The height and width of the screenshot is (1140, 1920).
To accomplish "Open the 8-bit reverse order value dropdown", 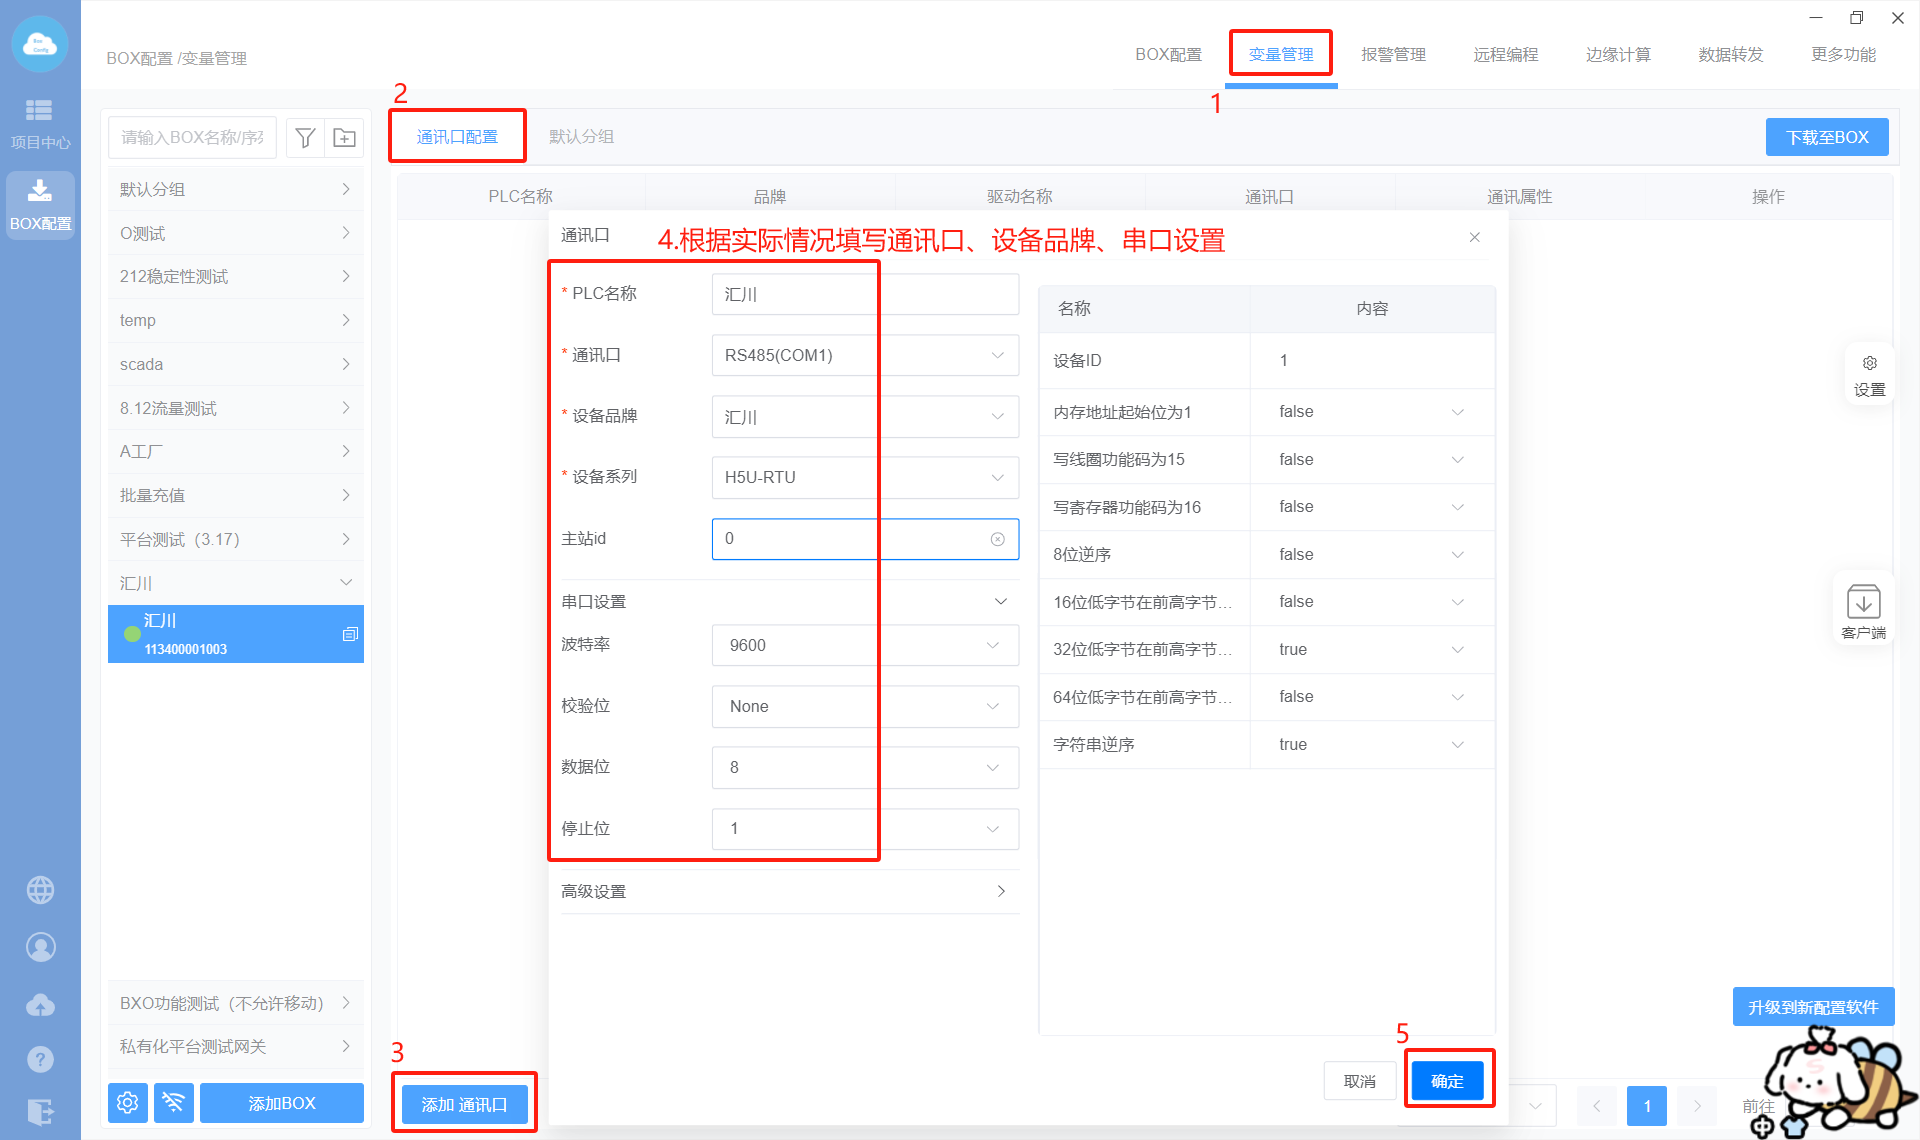I will (1370, 554).
